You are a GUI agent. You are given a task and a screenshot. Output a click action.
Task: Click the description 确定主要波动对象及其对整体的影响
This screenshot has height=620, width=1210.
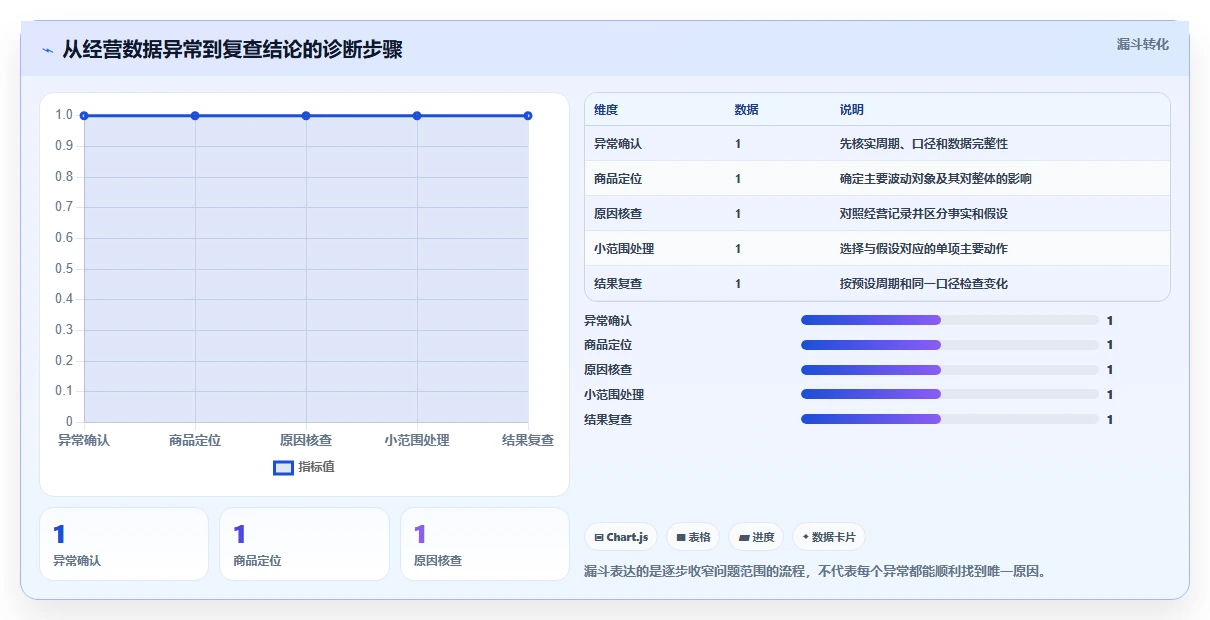(x=936, y=179)
